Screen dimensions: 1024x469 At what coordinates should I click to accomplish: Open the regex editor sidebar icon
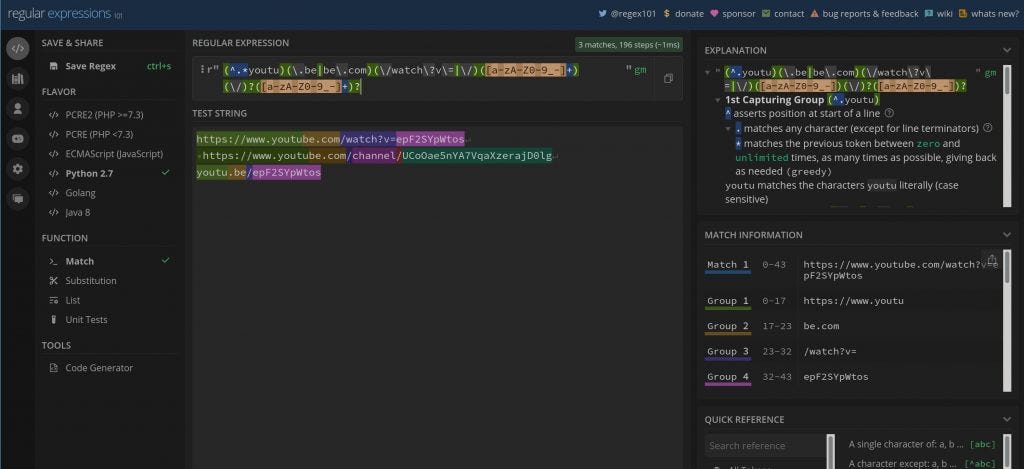pyautogui.click(x=17, y=49)
